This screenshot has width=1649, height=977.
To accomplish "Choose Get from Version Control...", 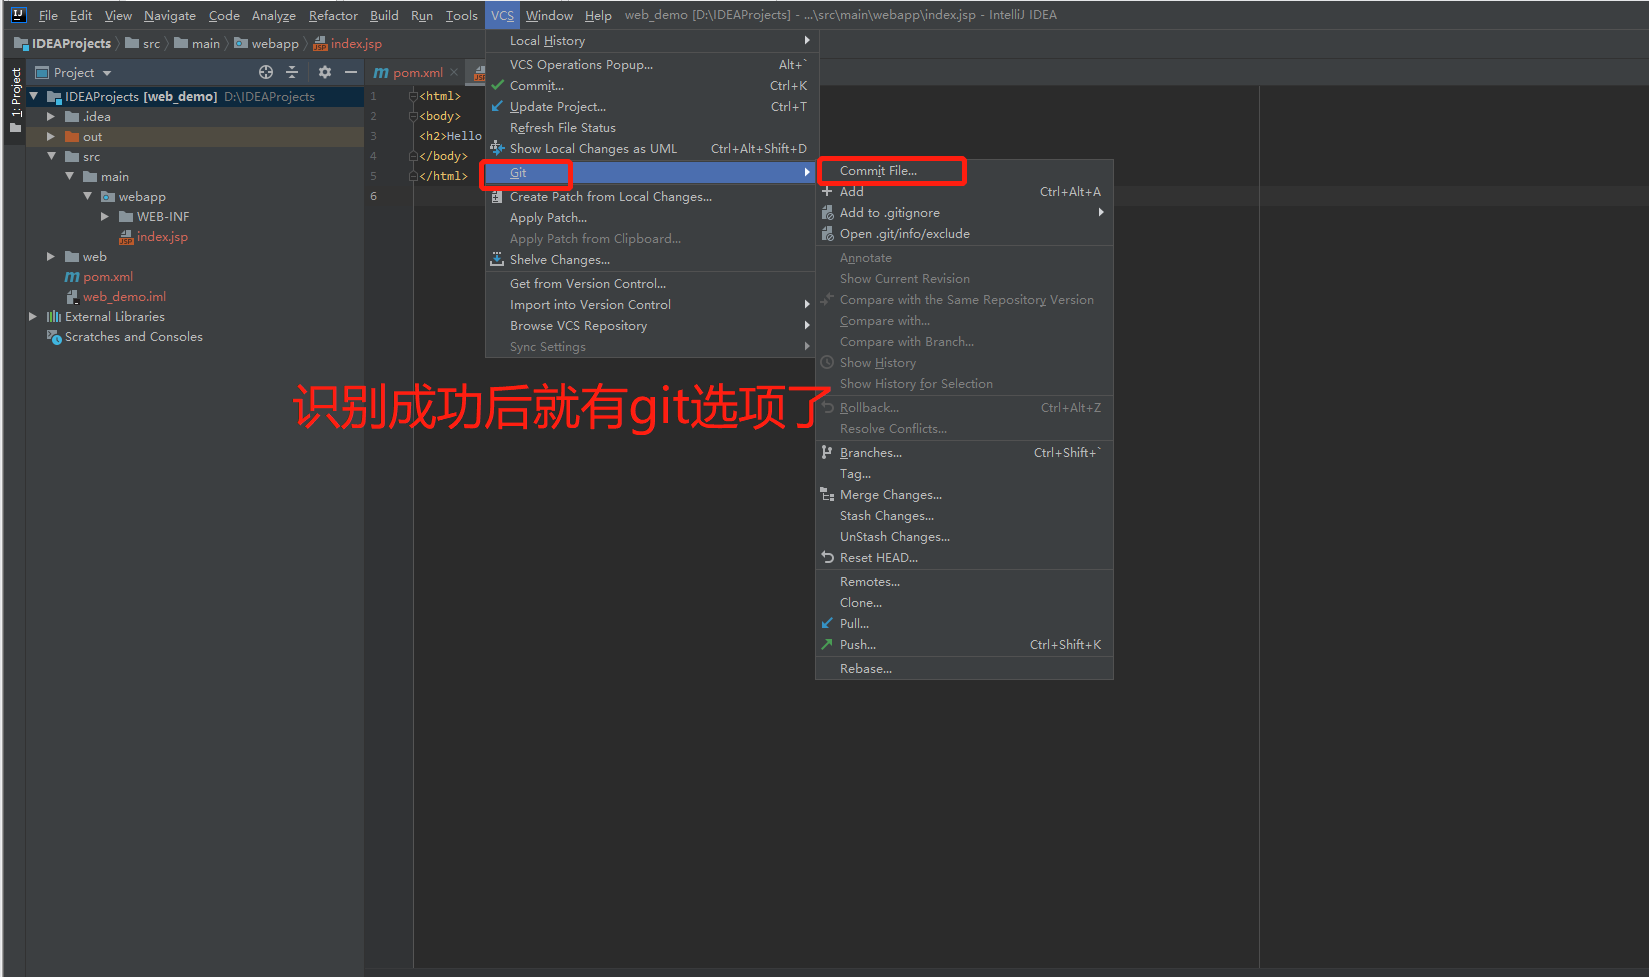I will coord(652,284).
